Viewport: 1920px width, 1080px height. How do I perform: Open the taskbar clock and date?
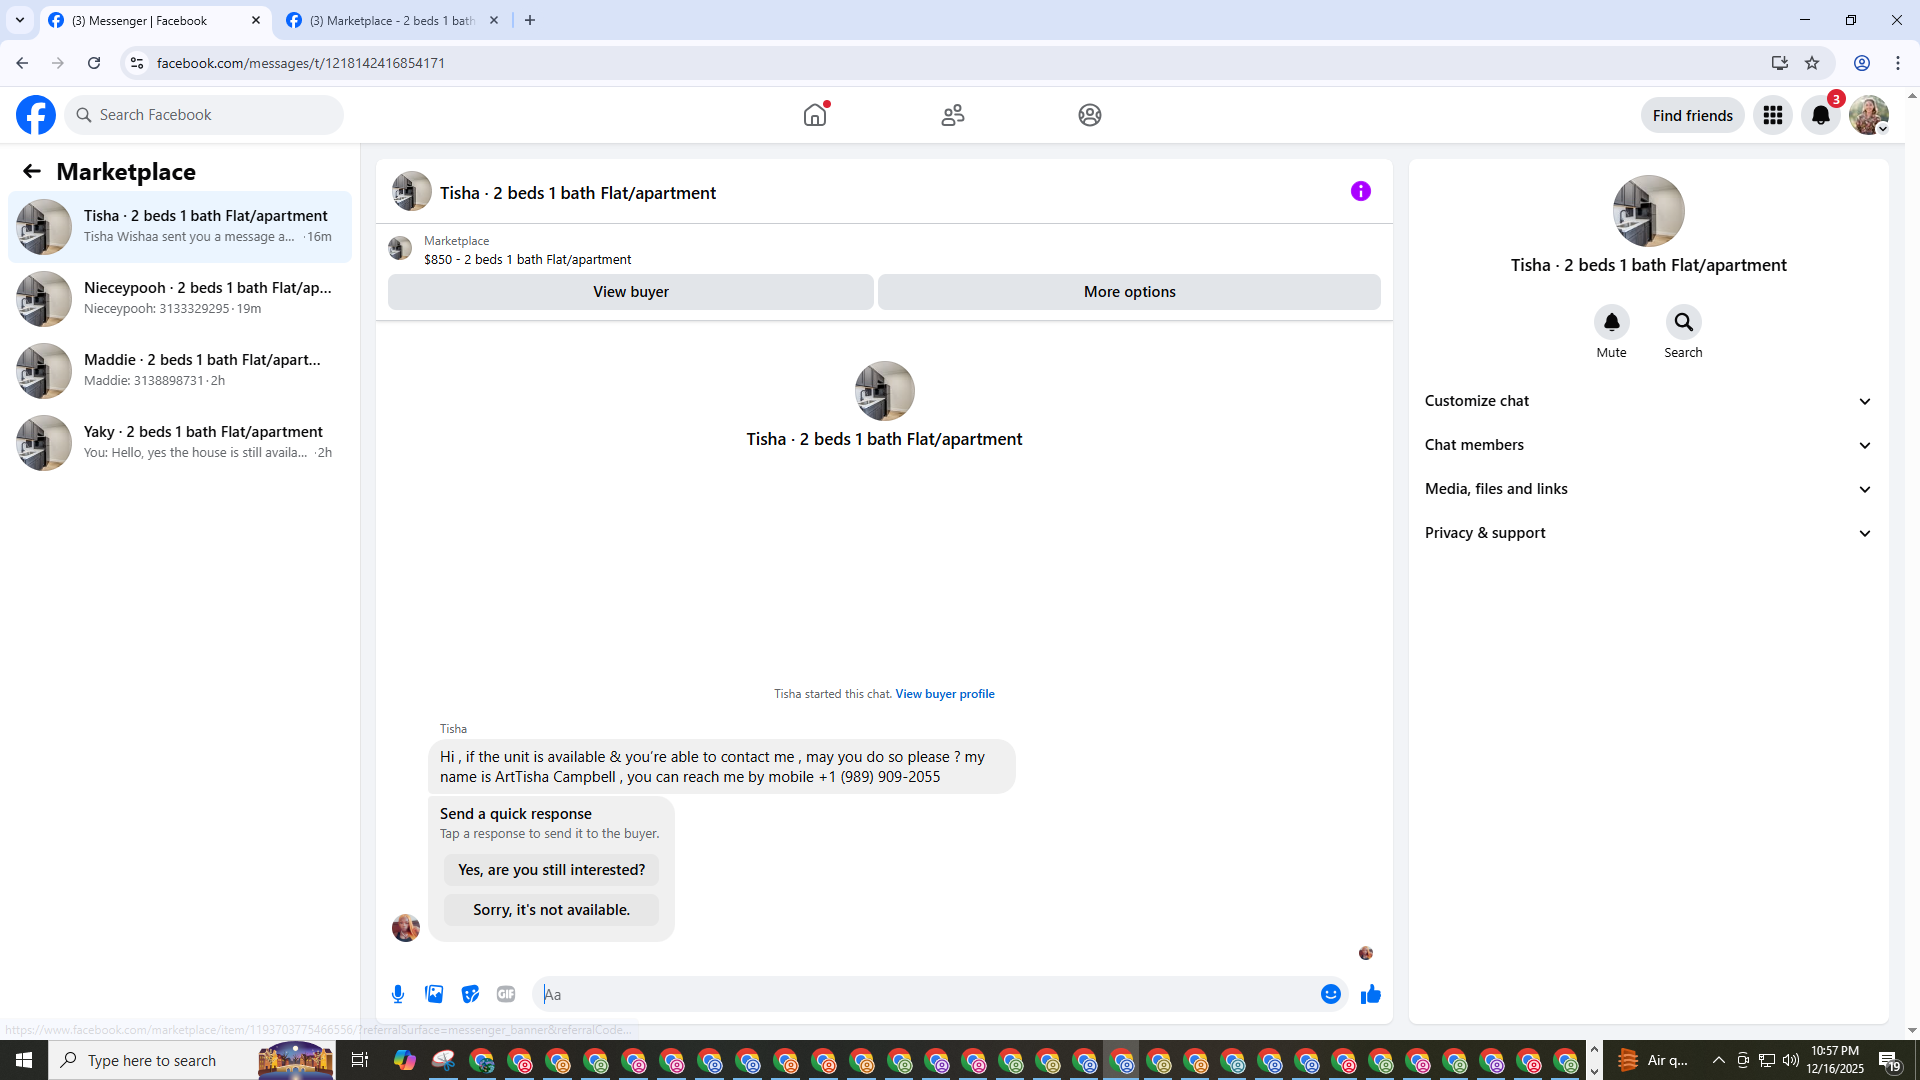1835,1060
